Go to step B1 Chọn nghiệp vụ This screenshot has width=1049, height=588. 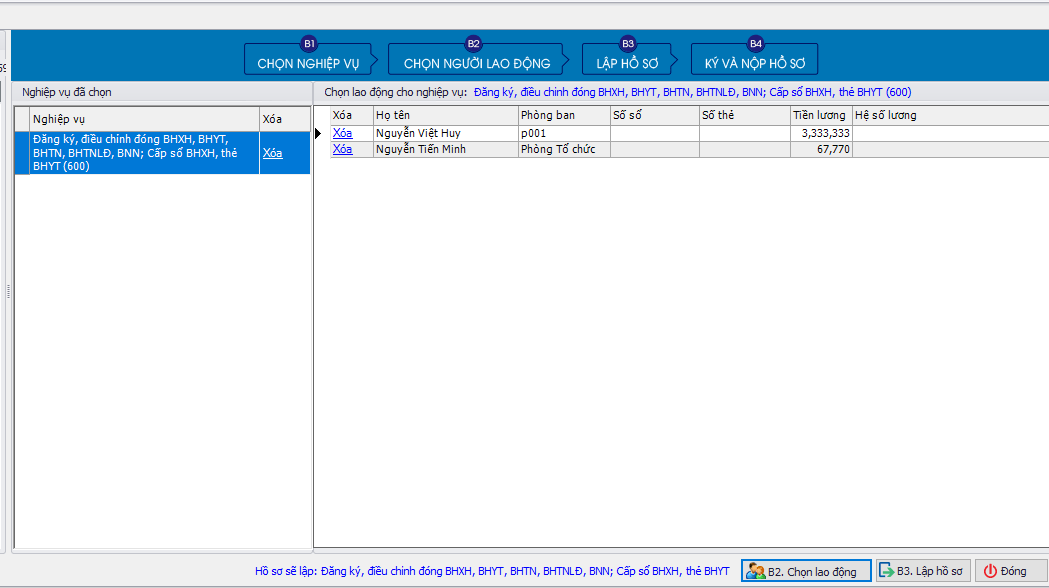pos(308,59)
